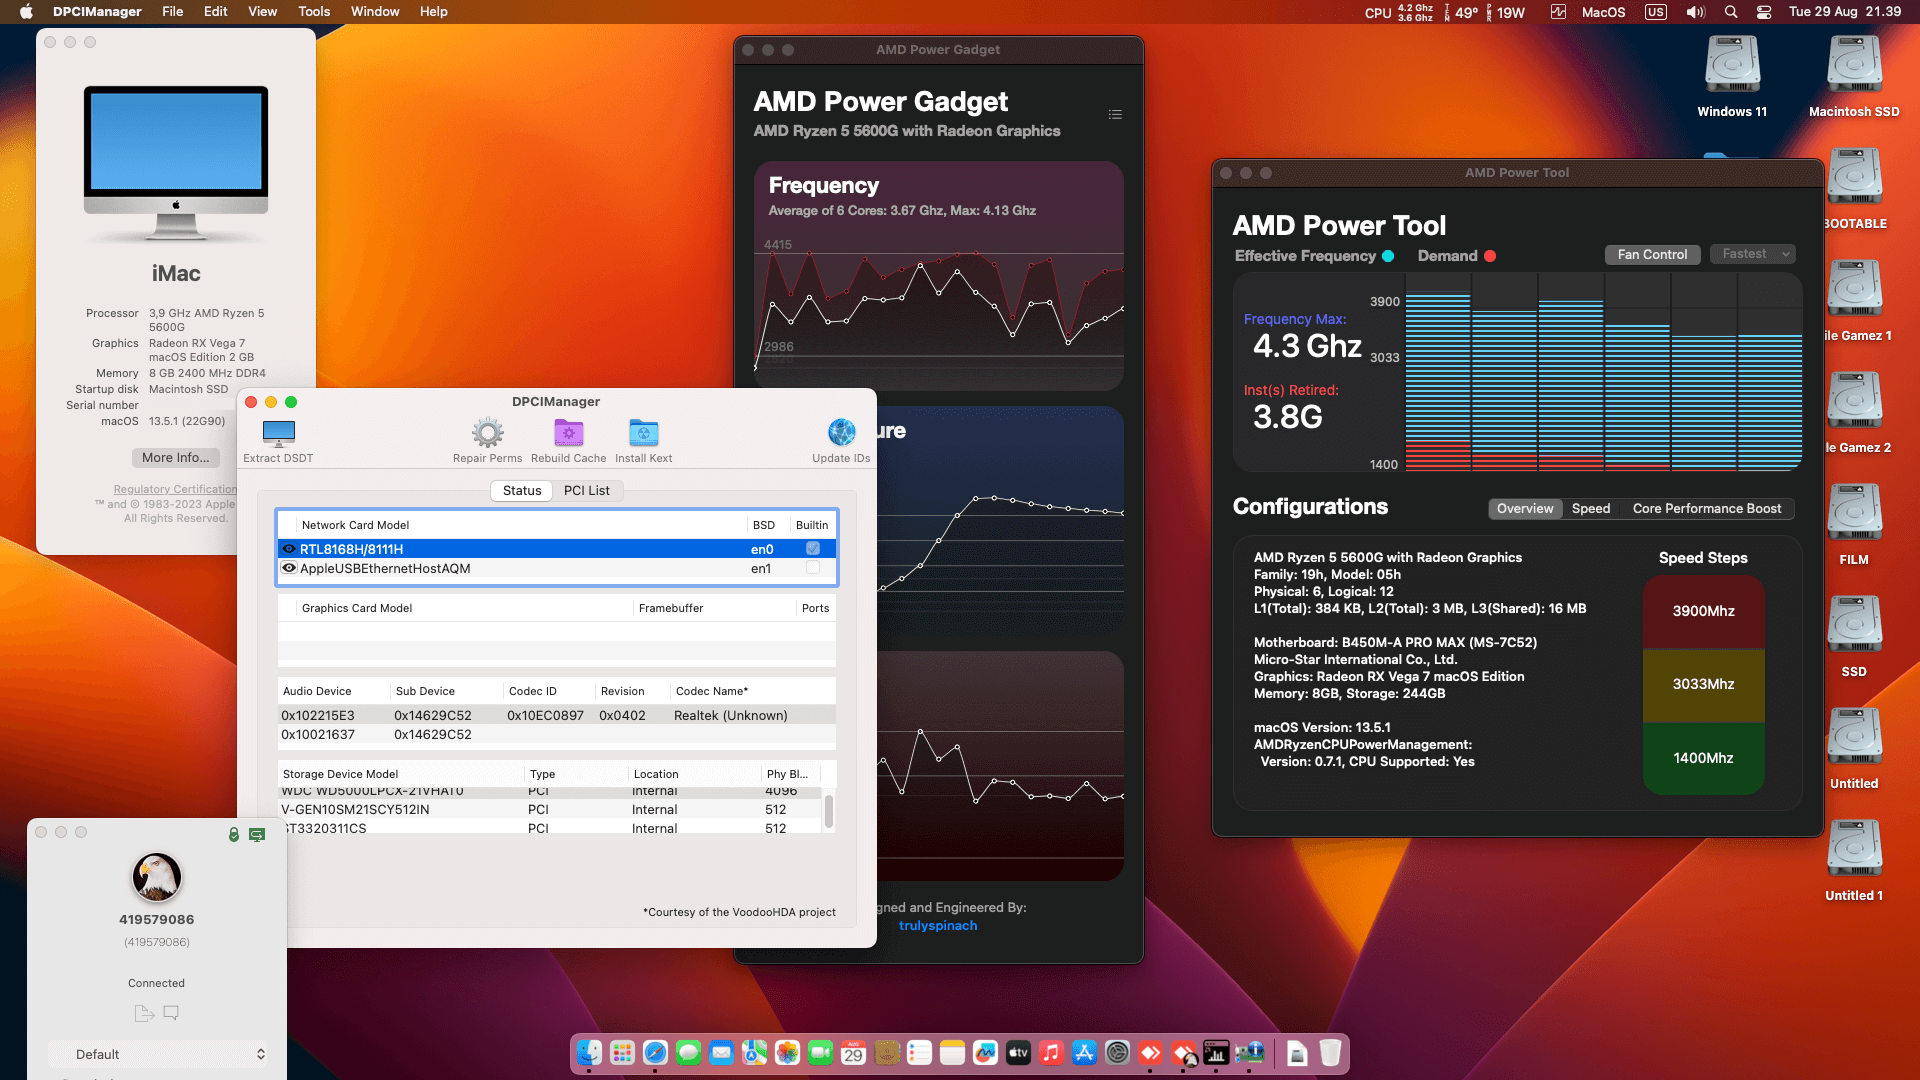1920x1080 pixels.
Task: Switch to the PCI List tab
Action: coord(588,490)
